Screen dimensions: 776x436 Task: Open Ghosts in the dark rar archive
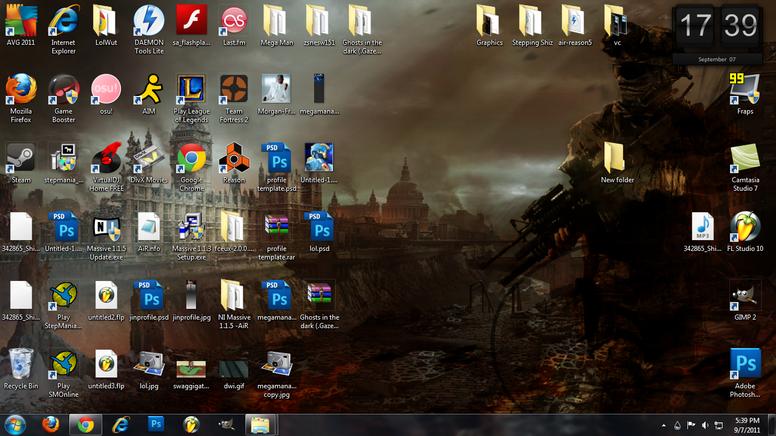coord(319,304)
